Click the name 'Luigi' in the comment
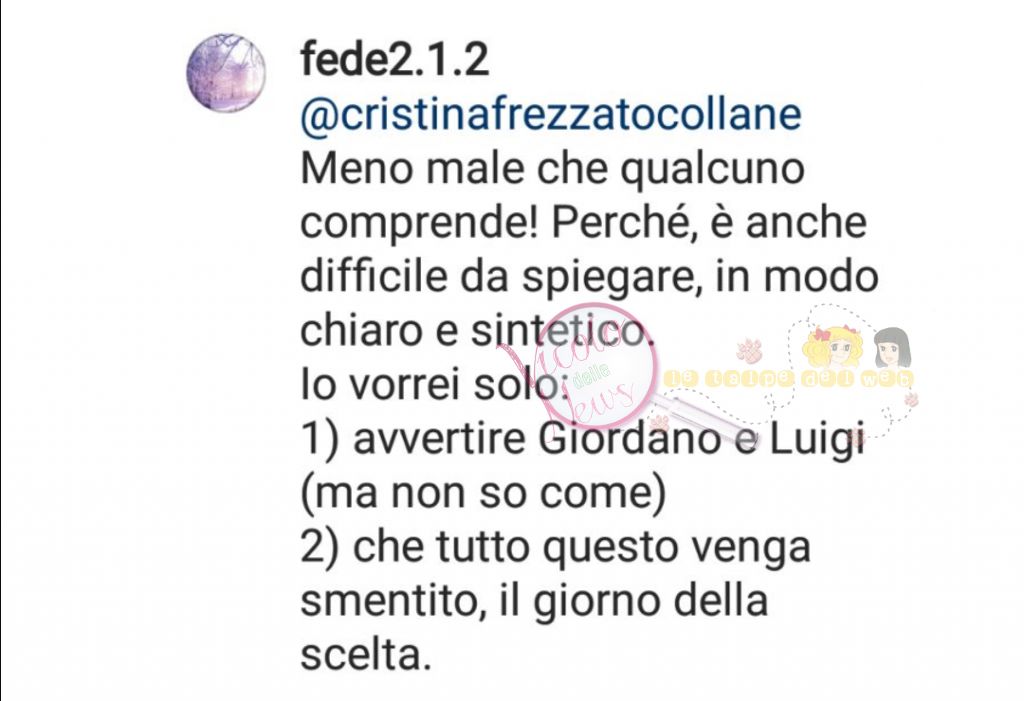The height and width of the screenshot is (701, 1024). pos(816,440)
